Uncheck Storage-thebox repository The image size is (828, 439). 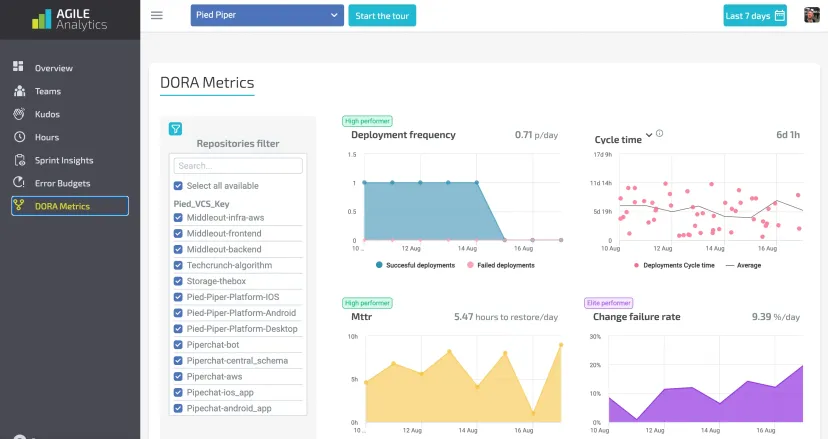pyautogui.click(x=178, y=281)
